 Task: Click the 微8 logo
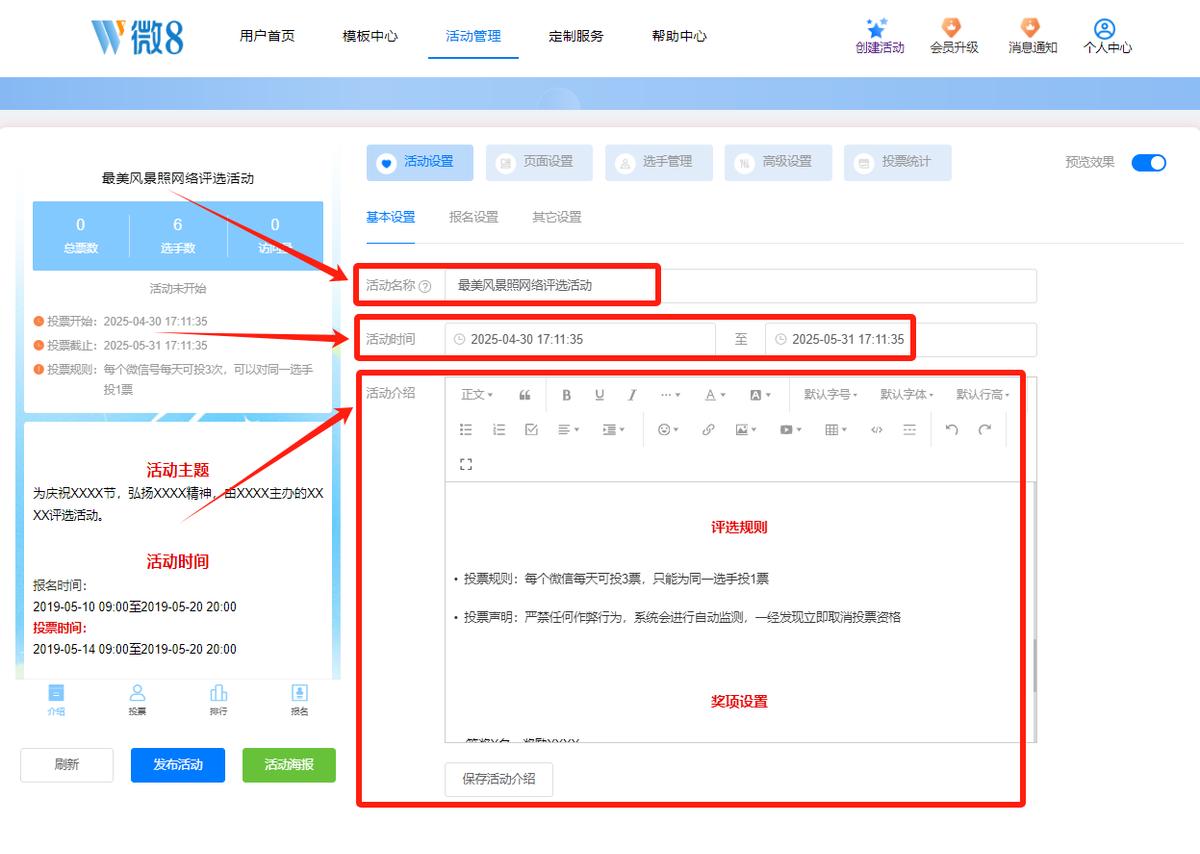[137, 37]
